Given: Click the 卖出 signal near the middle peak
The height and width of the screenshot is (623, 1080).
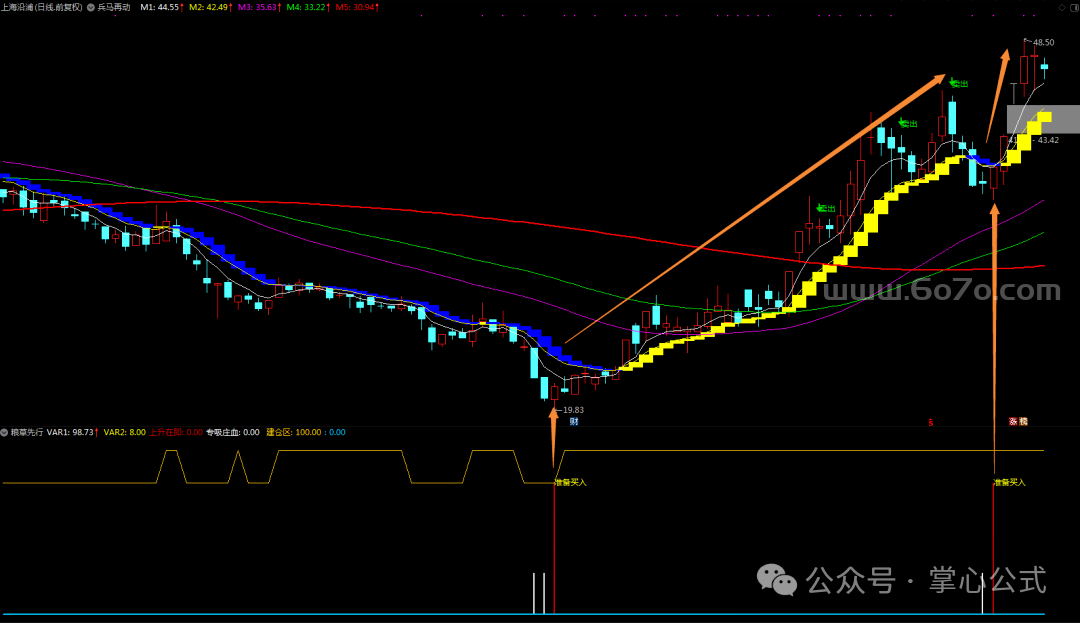Looking at the screenshot, I should pos(908,123).
